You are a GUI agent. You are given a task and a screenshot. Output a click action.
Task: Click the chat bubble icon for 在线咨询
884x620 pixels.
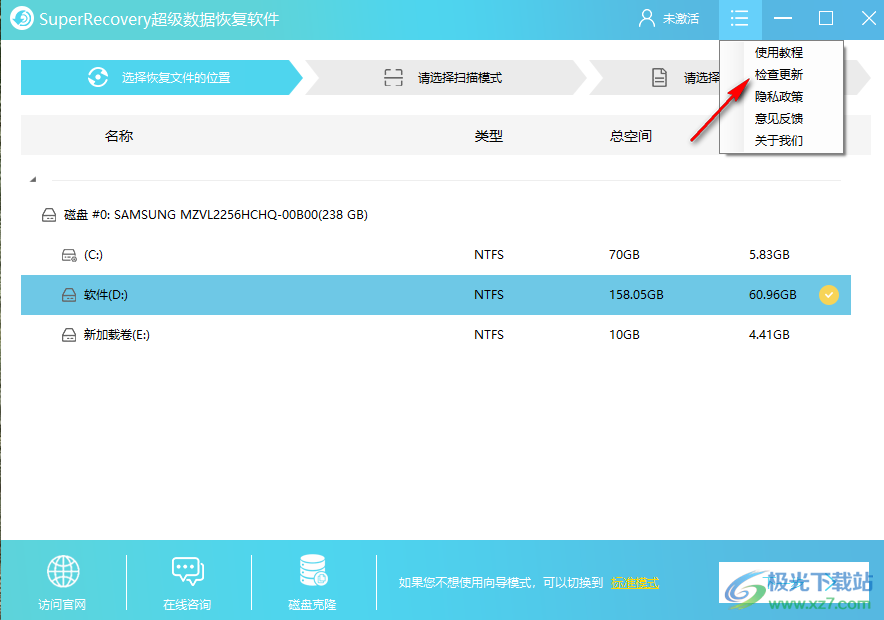click(188, 572)
